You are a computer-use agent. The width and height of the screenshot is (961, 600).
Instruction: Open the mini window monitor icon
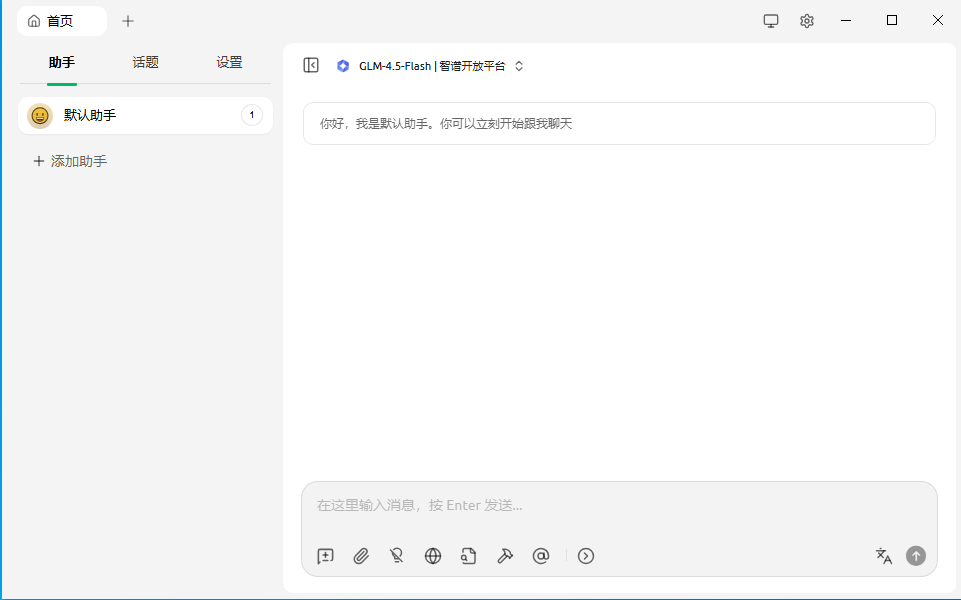click(x=770, y=20)
